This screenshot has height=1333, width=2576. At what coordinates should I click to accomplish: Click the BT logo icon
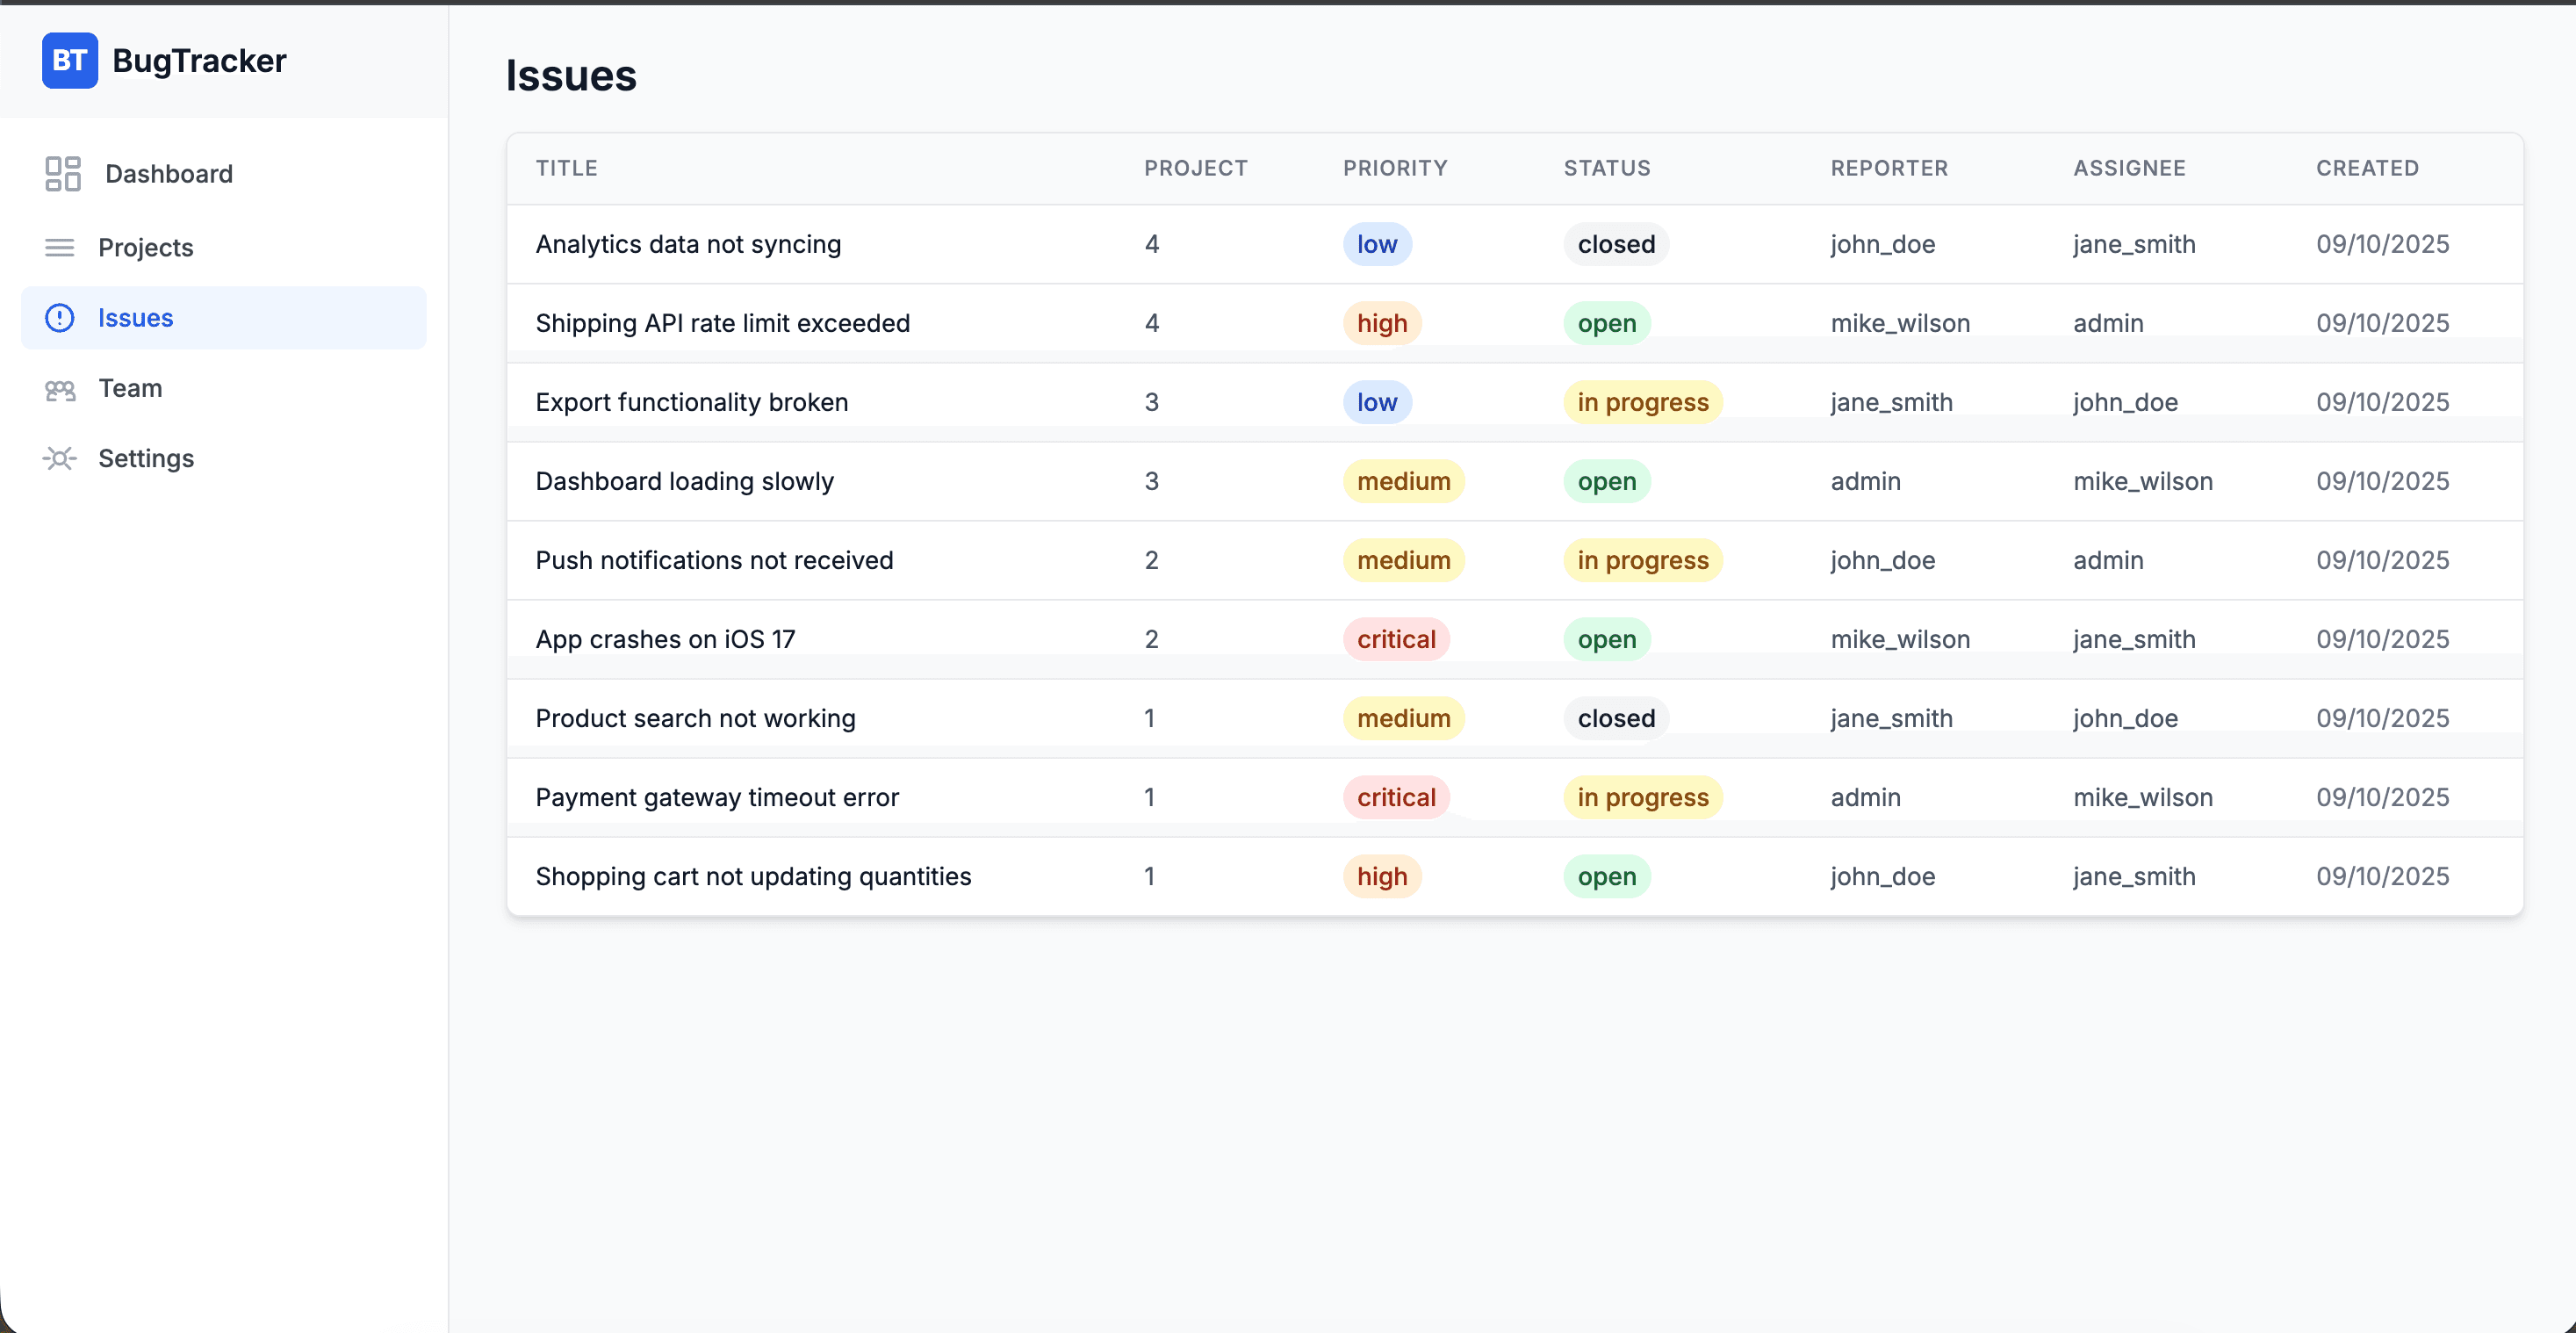70,60
